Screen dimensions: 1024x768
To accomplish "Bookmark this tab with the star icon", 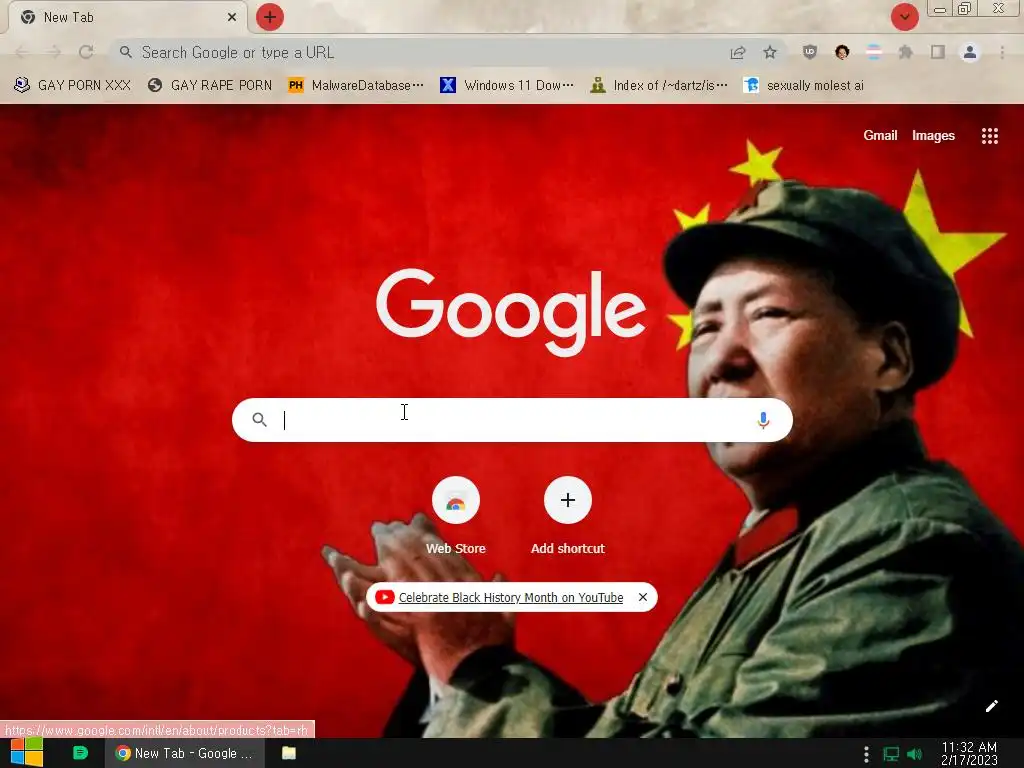I will [770, 52].
